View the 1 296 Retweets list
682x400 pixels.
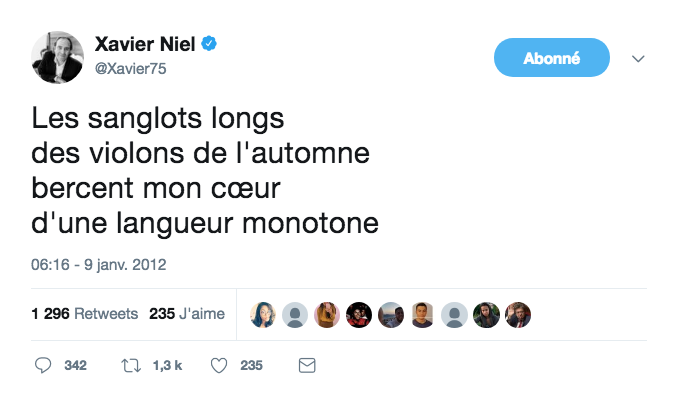pos(84,314)
